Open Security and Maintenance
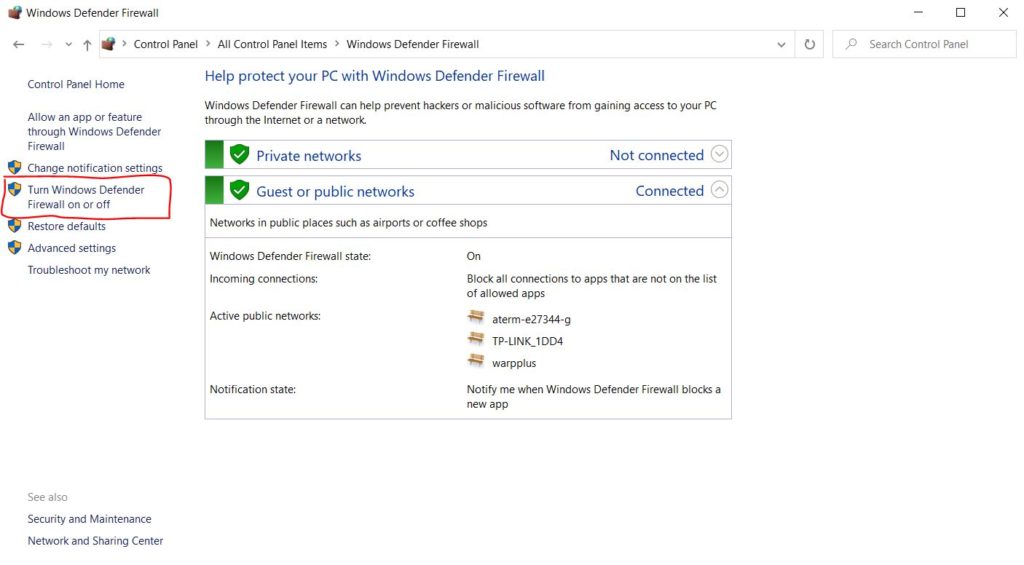The width and height of the screenshot is (1024, 565). 89,519
